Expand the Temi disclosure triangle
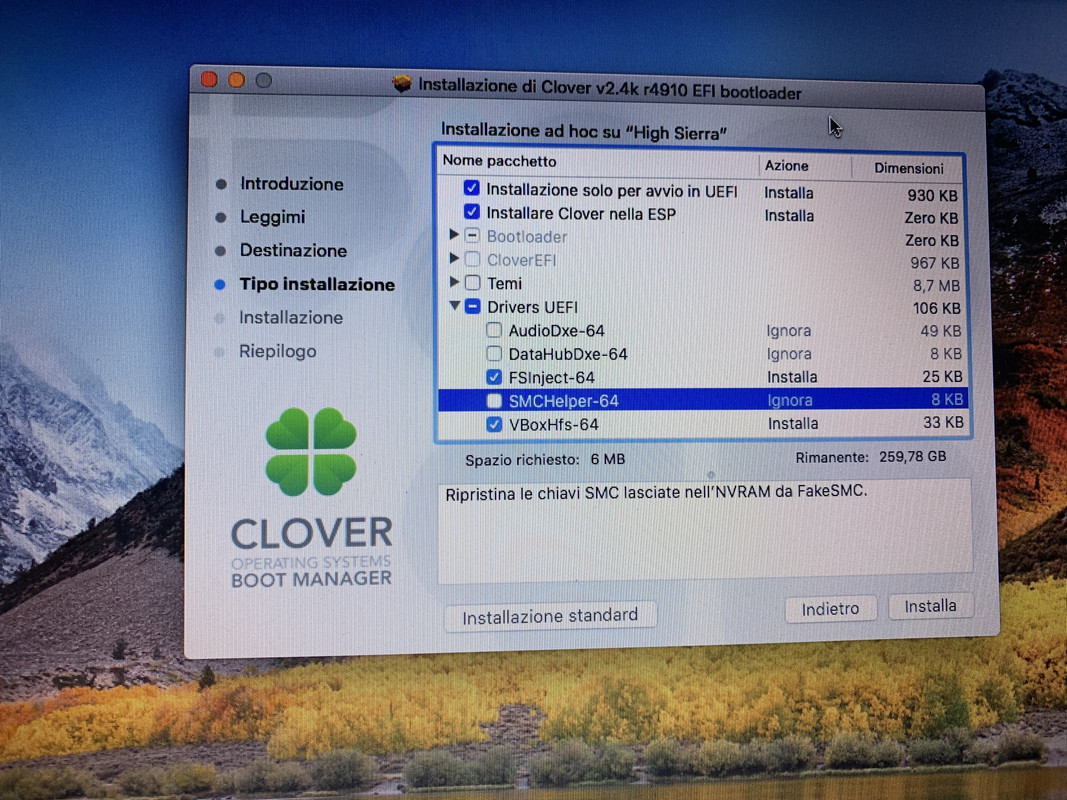Screen dimensions: 1067x800 454,282
